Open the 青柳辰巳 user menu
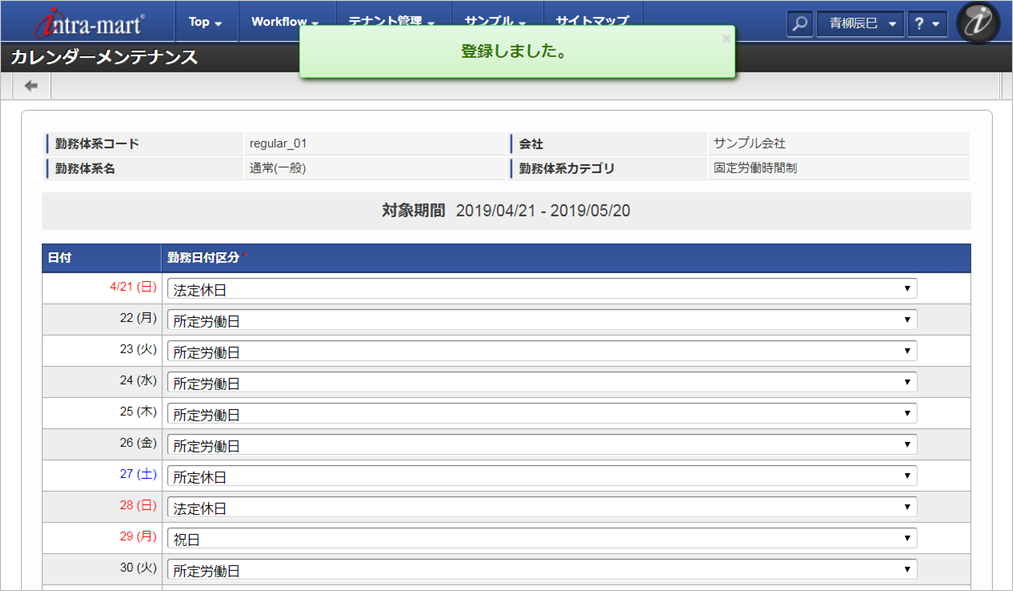Screen dimensions: 1013x591 pyautogui.click(x=860, y=24)
